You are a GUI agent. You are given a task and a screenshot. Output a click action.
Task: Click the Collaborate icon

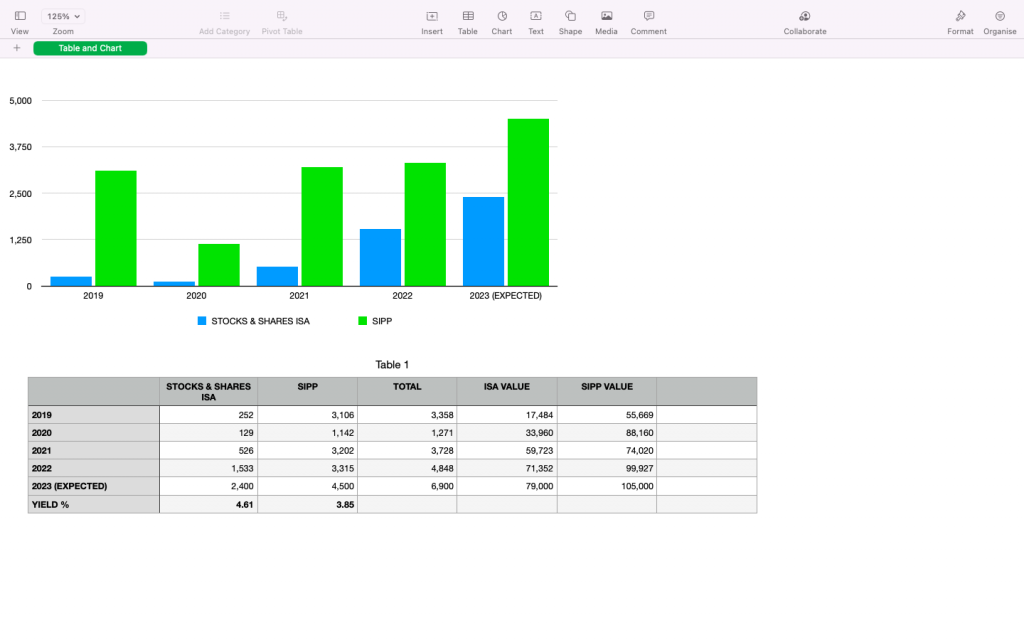pyautogui.click(x=805, y=17)
